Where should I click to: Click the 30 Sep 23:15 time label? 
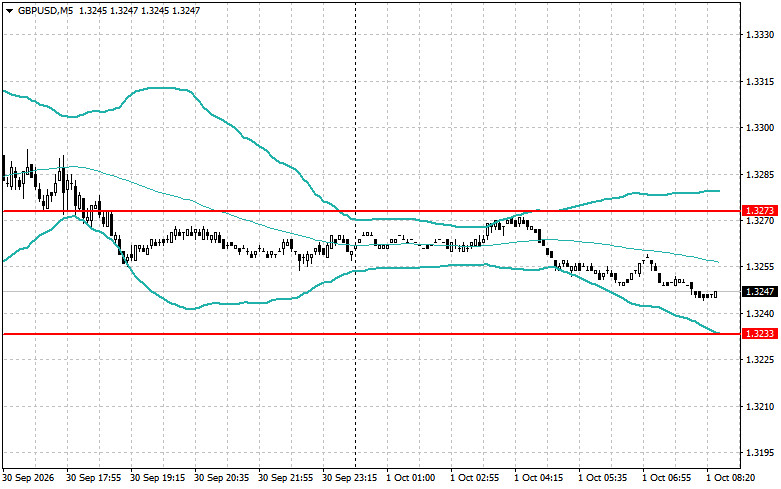350,478
